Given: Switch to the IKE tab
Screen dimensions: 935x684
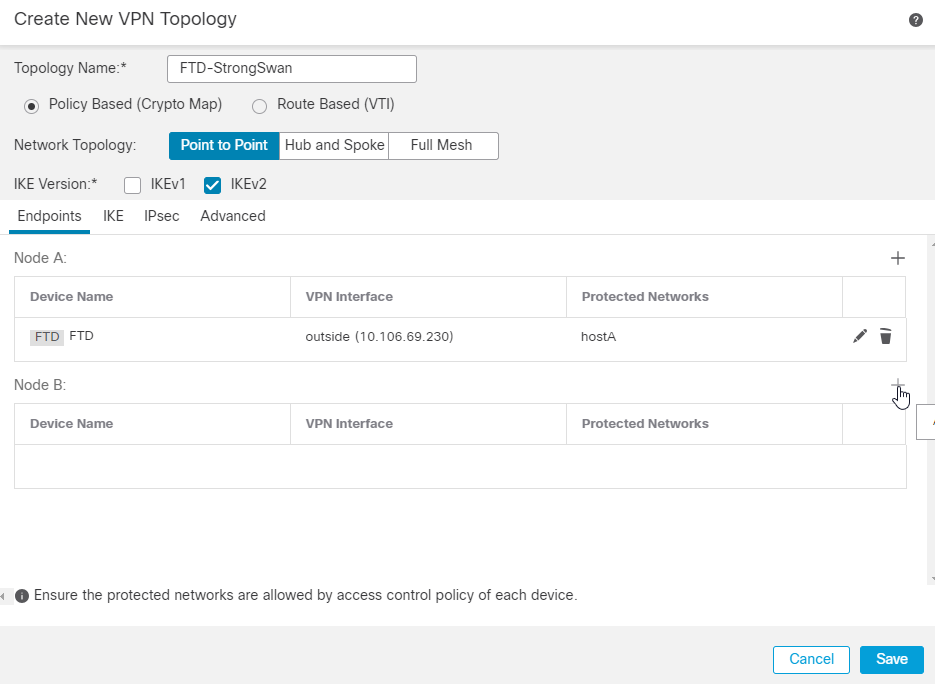Looking at the screenshot, I should coord(113,216).
